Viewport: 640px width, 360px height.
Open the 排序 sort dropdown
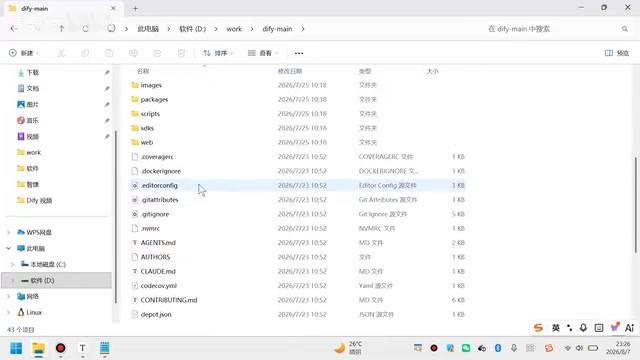[218, 53]
